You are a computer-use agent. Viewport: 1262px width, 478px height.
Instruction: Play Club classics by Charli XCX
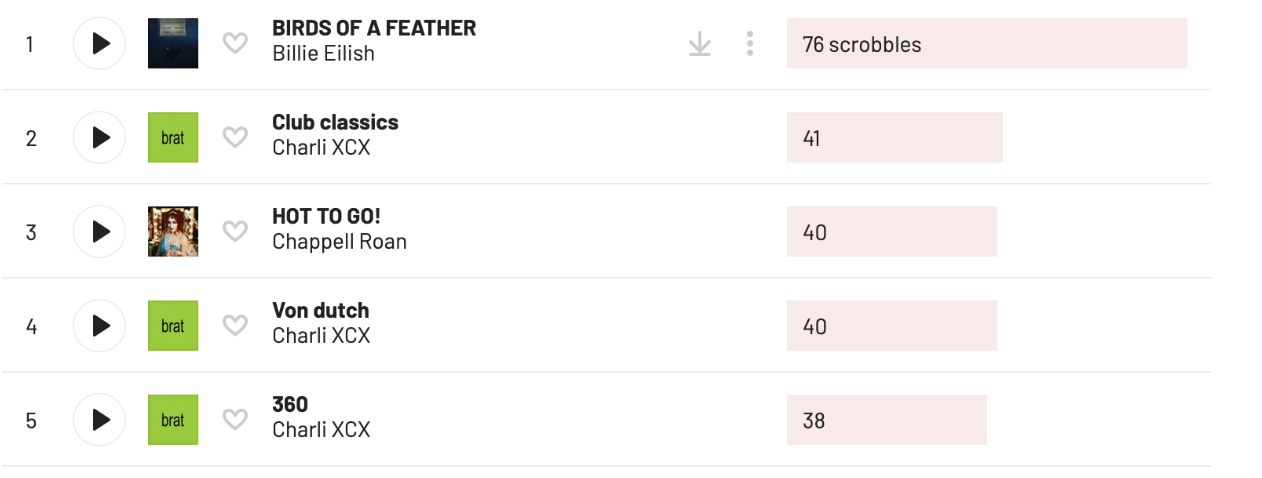click(x=100, y=137)
